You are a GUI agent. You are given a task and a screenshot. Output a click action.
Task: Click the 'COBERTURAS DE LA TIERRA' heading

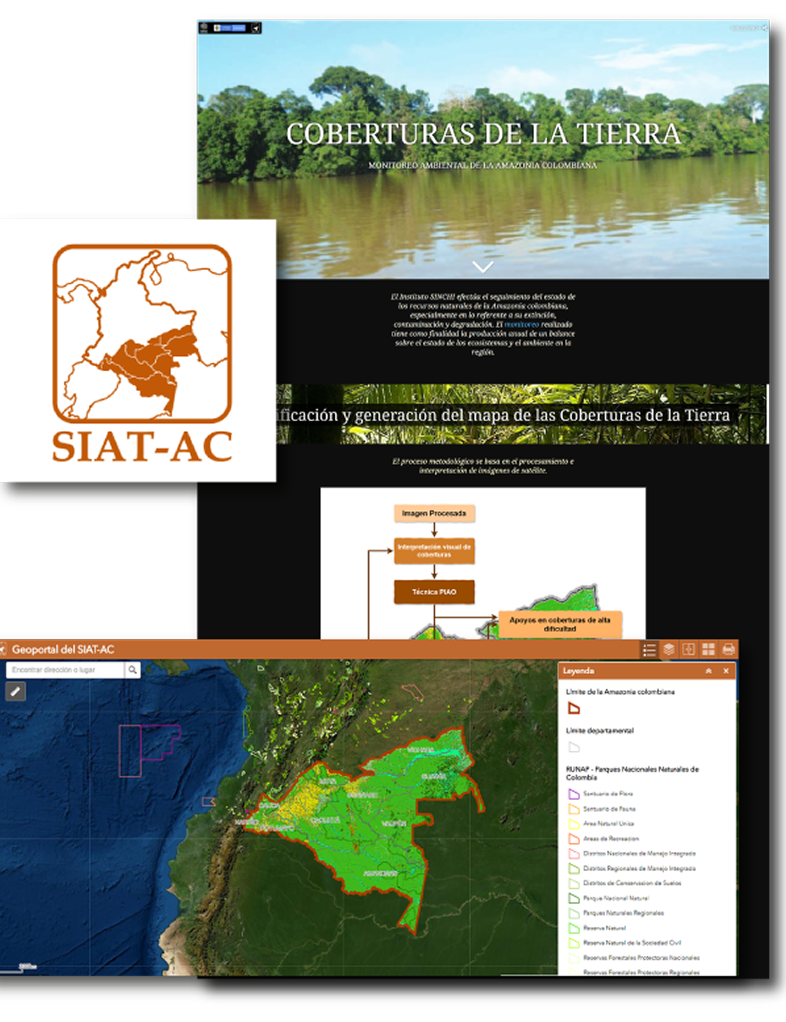[x=483, y=134]
